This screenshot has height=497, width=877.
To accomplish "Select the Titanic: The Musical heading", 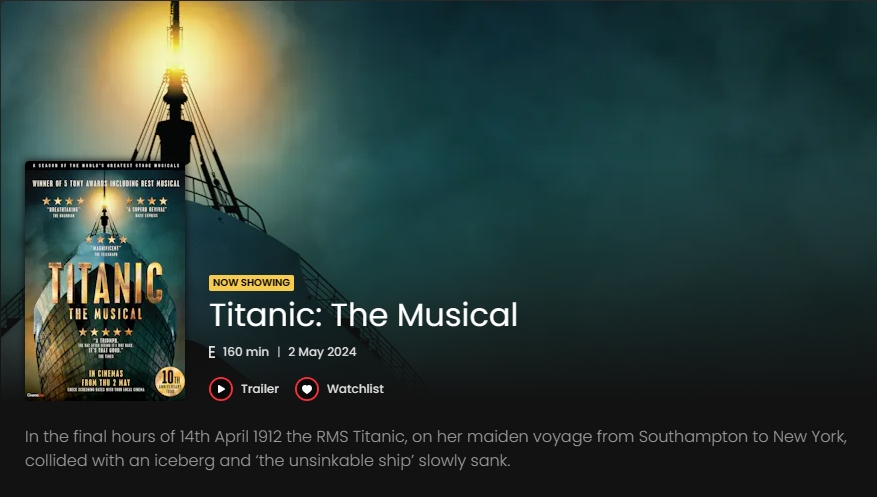I will pos(364,315).
